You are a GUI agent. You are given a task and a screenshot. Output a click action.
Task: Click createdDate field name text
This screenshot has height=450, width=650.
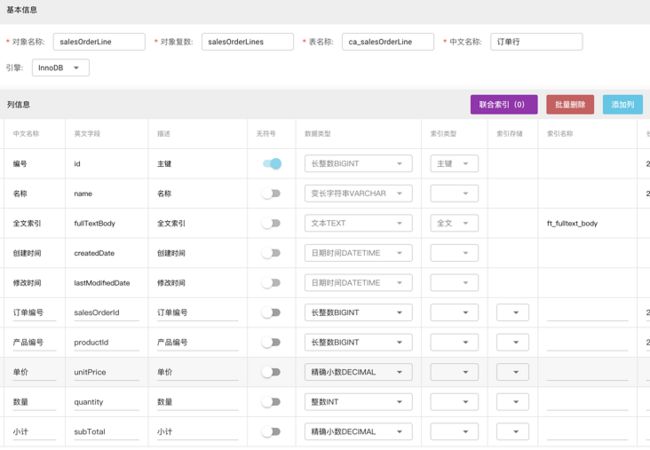[x=94, y=253]
